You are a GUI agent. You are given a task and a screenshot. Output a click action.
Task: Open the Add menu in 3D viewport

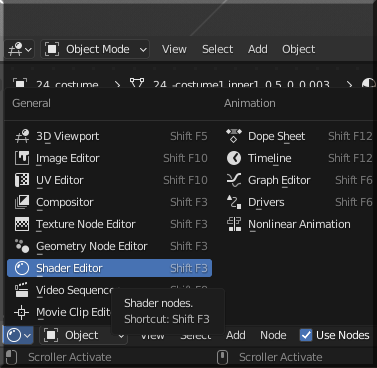(x=258, y=49)
